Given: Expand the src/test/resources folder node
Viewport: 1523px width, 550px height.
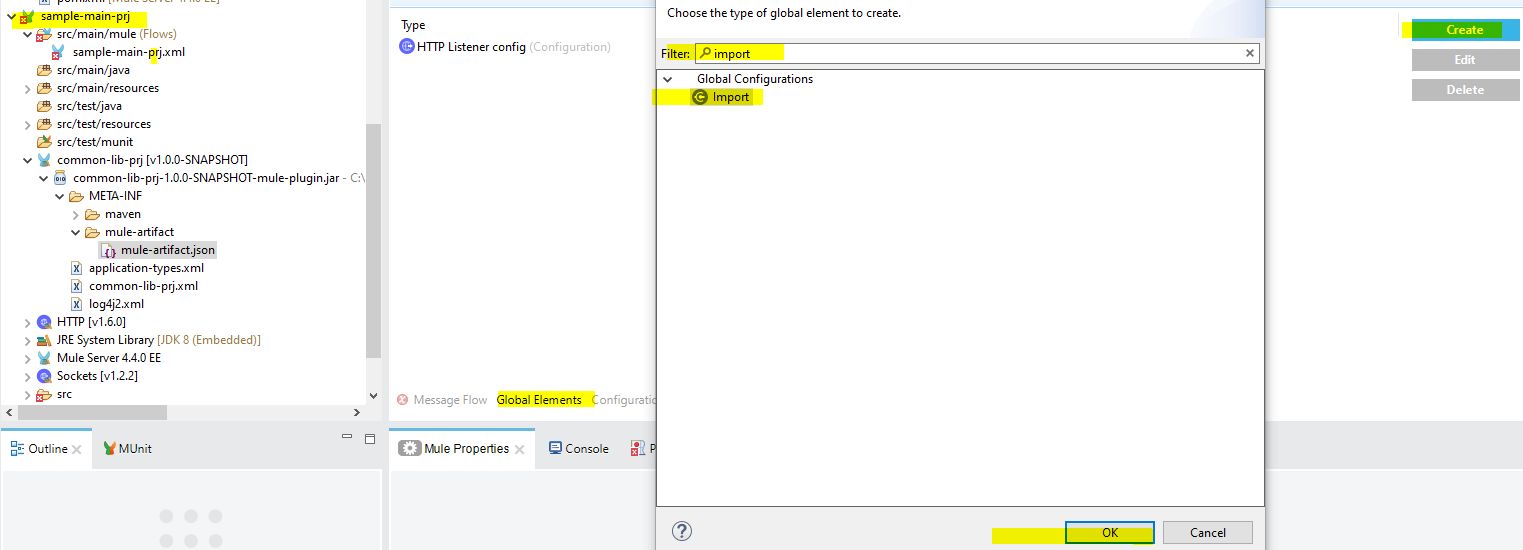Looking at the screenshot, I should click(x=27, y=124).
